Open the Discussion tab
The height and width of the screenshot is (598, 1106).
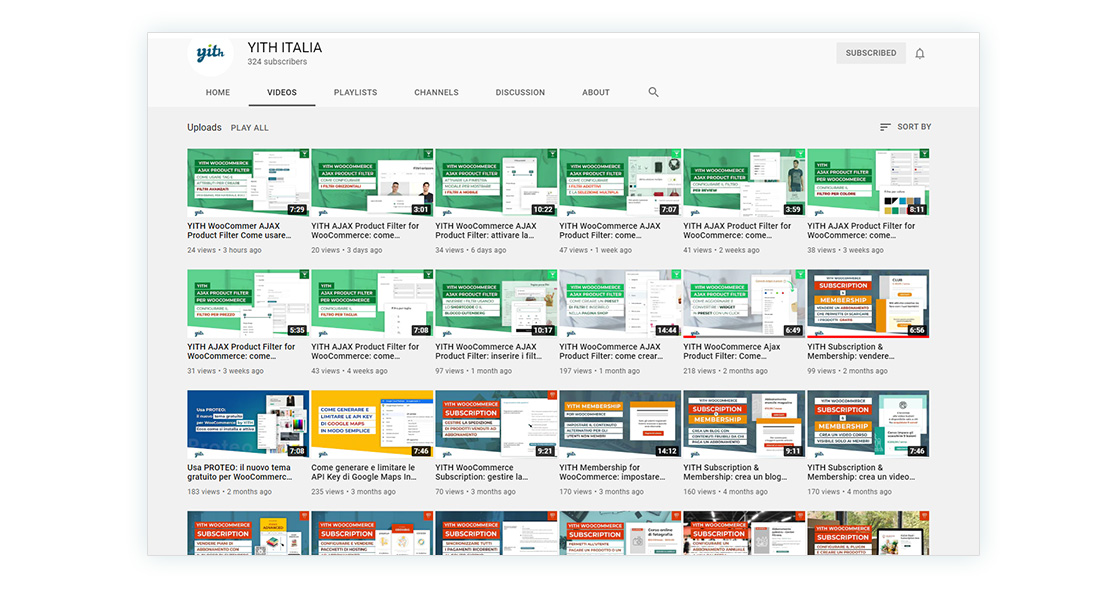coord(521,92)
